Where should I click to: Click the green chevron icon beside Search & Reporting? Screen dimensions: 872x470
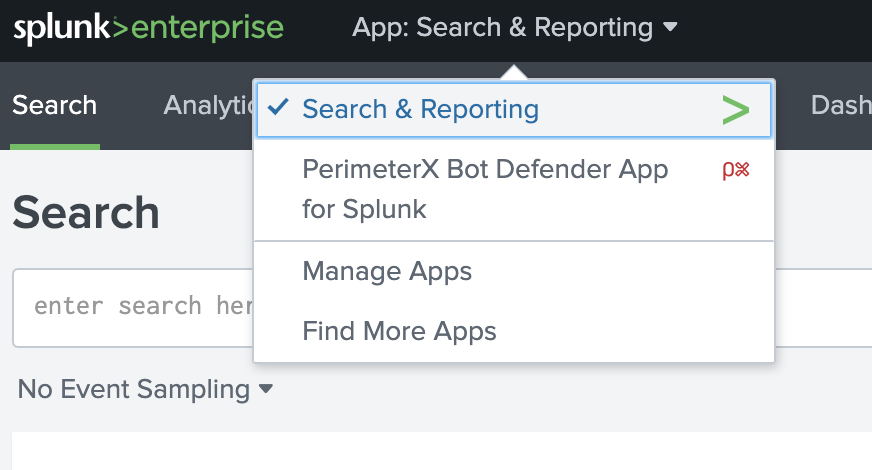tap(735, 110)
